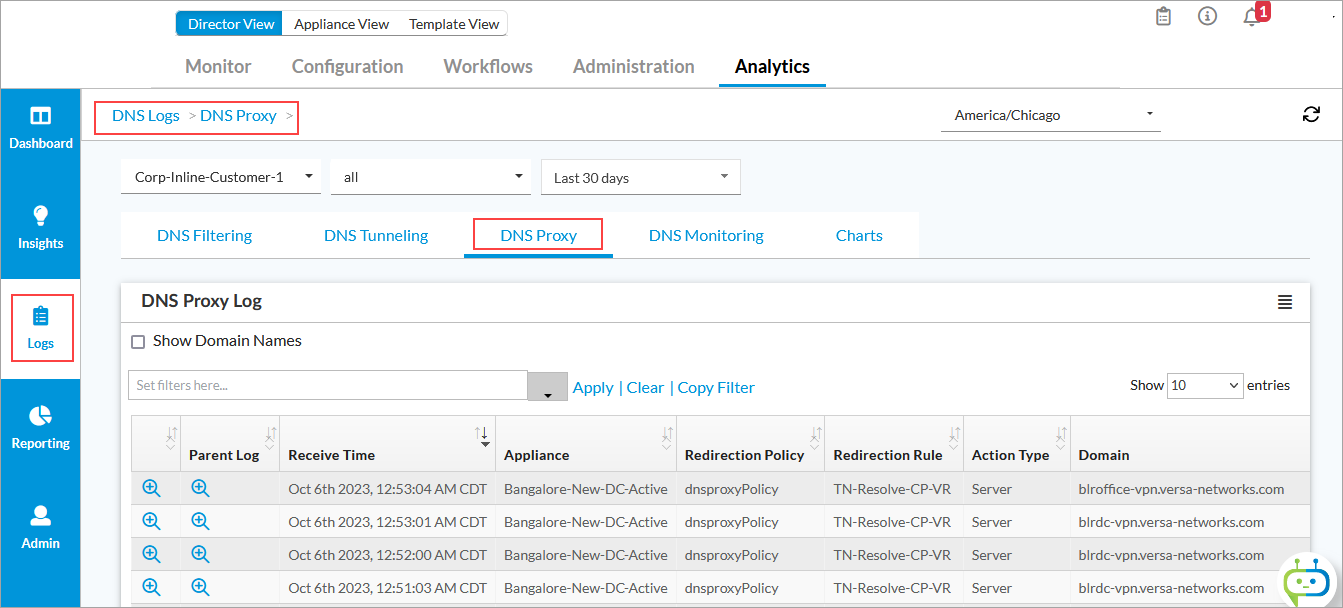Go to Reporting in the sidebar
The width and height of the screenshot is (1343, 608).
(x=40, y=428)
